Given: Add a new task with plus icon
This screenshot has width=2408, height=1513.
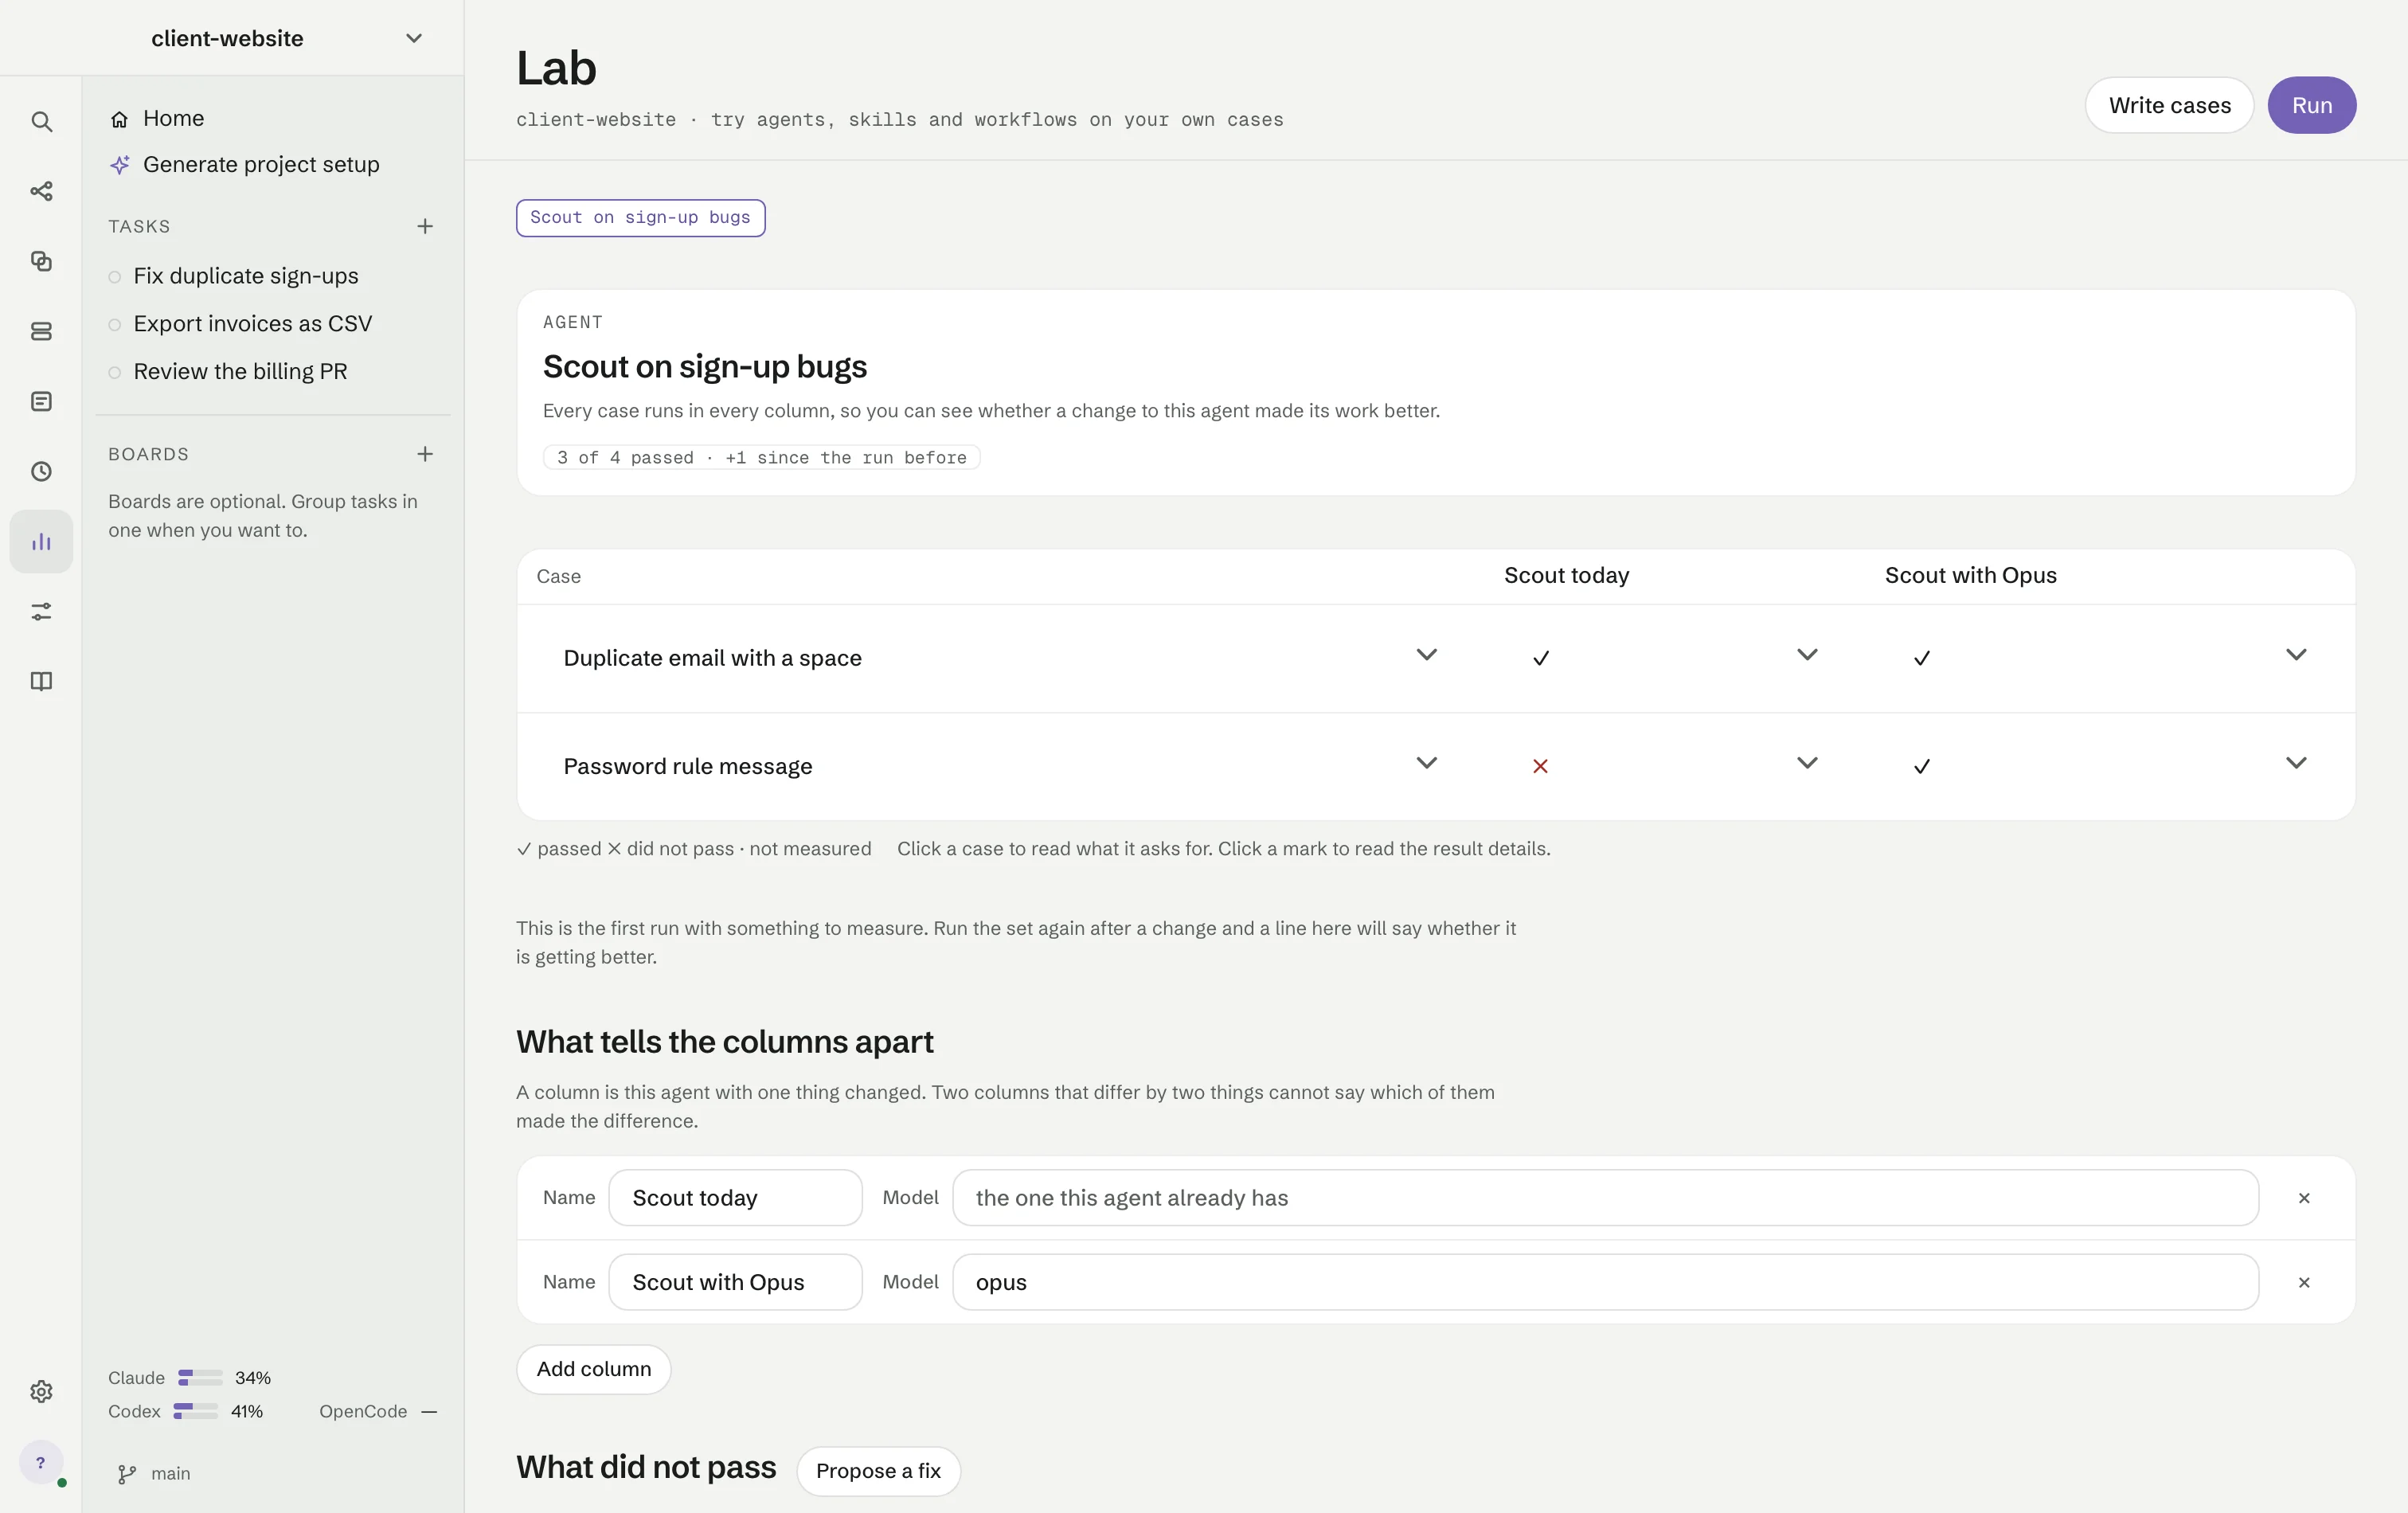Looking at the screenshot, I should pos(425,227).
